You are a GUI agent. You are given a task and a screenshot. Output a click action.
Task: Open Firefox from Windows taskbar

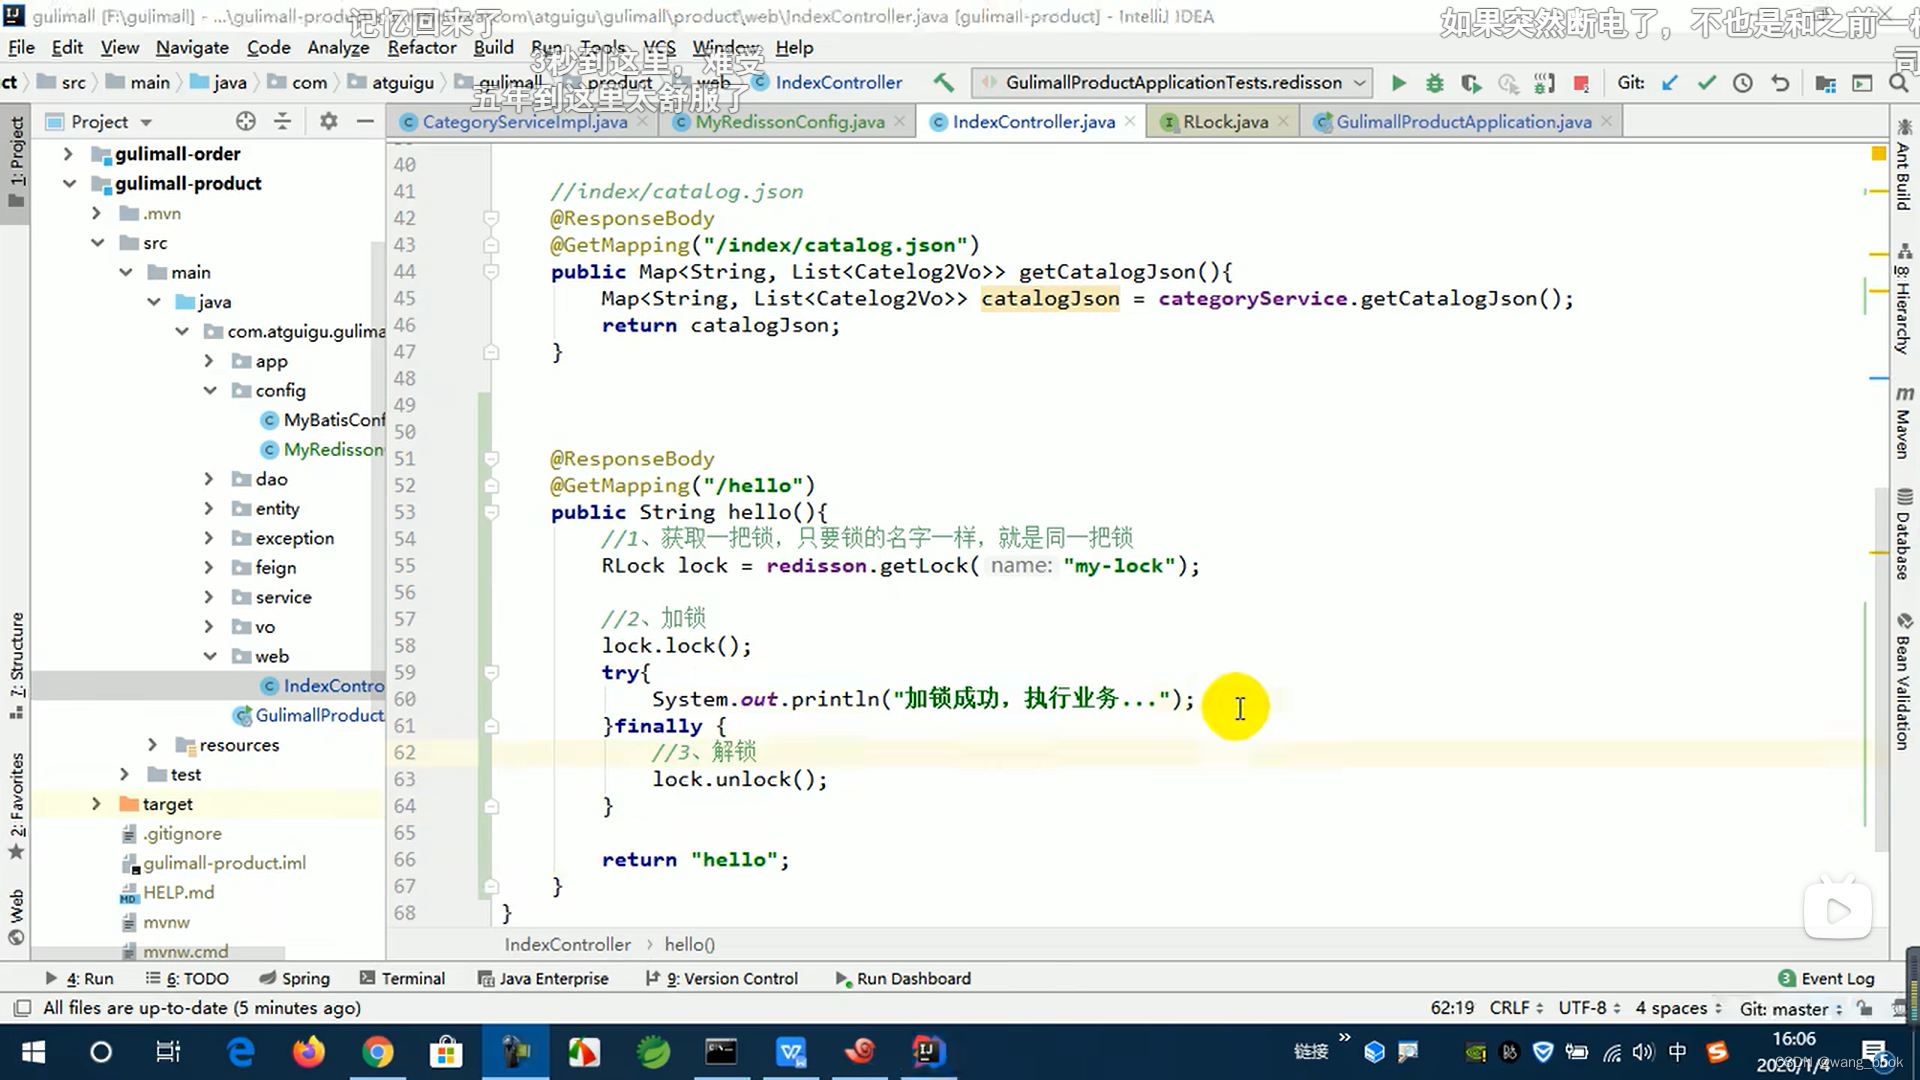(x=308, y=1052)
